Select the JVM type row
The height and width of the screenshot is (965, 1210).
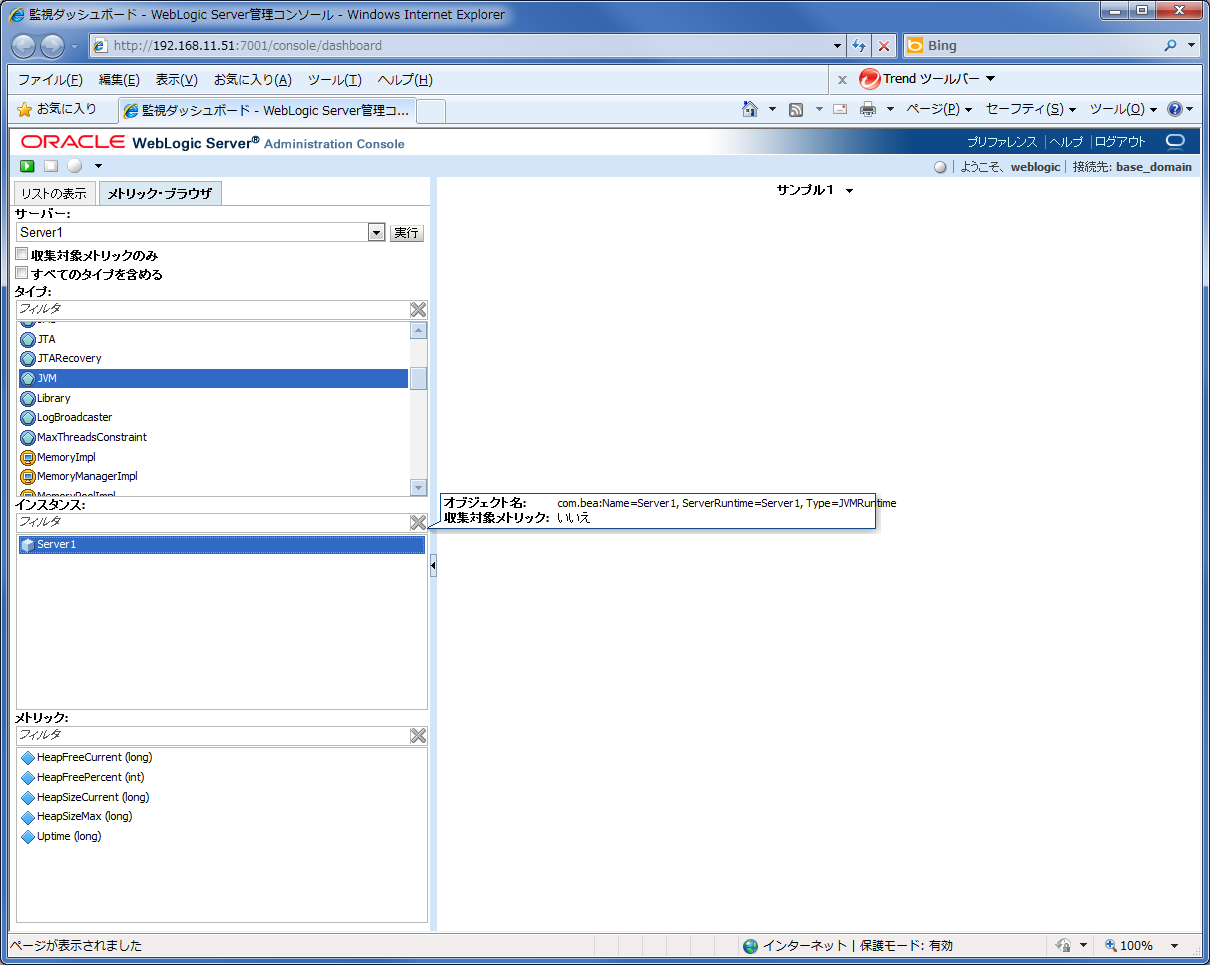pos(213,378)
